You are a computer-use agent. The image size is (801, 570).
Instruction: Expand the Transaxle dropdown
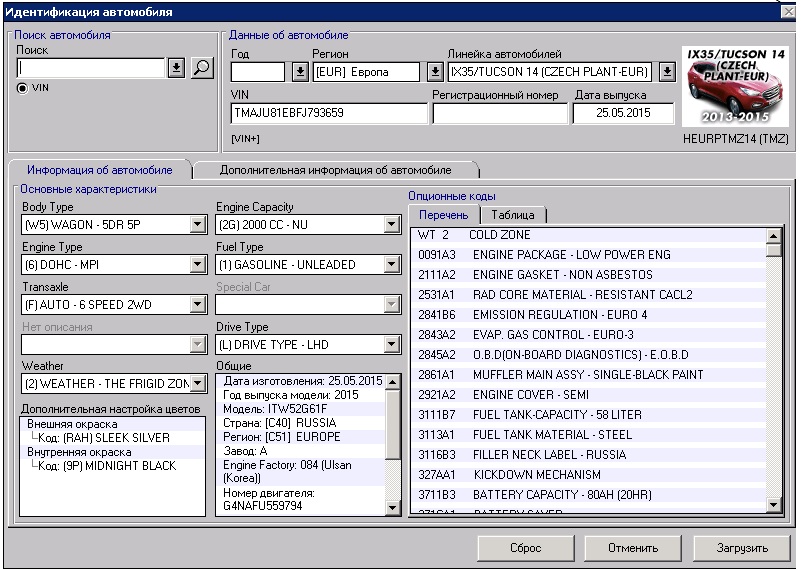197,304
